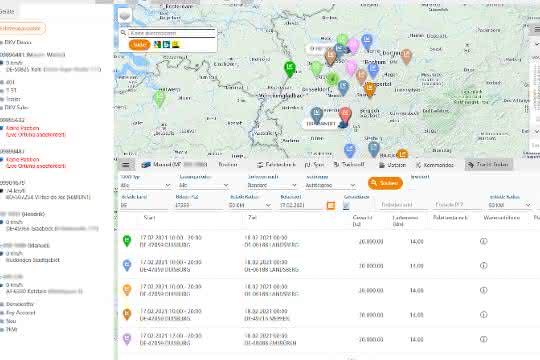Edit the loading date field 17.02.2021
Image resolution: width=540 pixels, height=360 pixels.
coord(302,205)
